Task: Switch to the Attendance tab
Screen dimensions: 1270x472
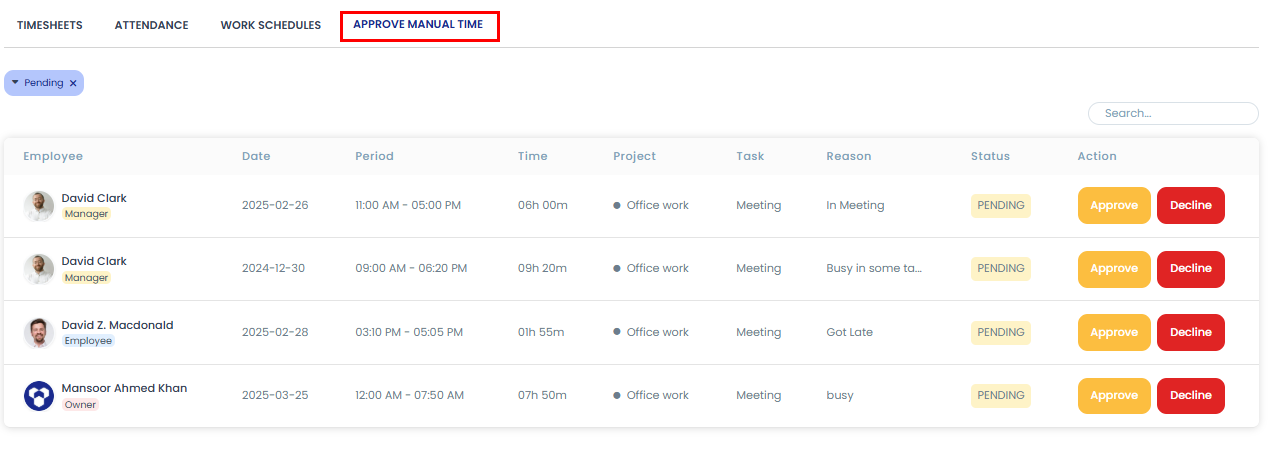Action: point(151,25)
